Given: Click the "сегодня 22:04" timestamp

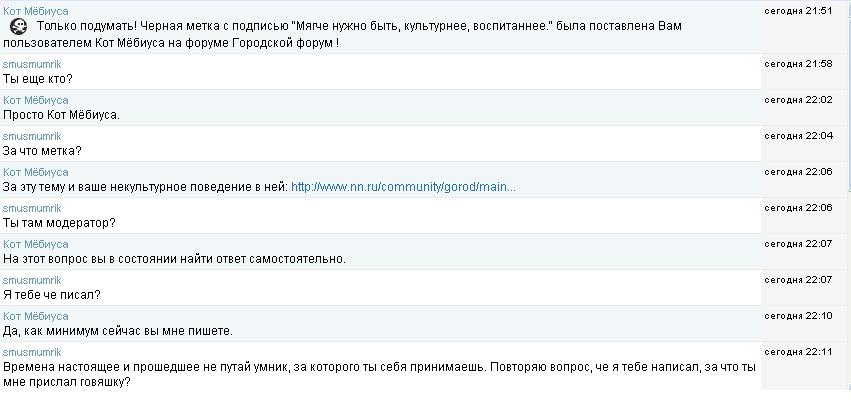Looking at the screenshot, I should pos(798,136).
